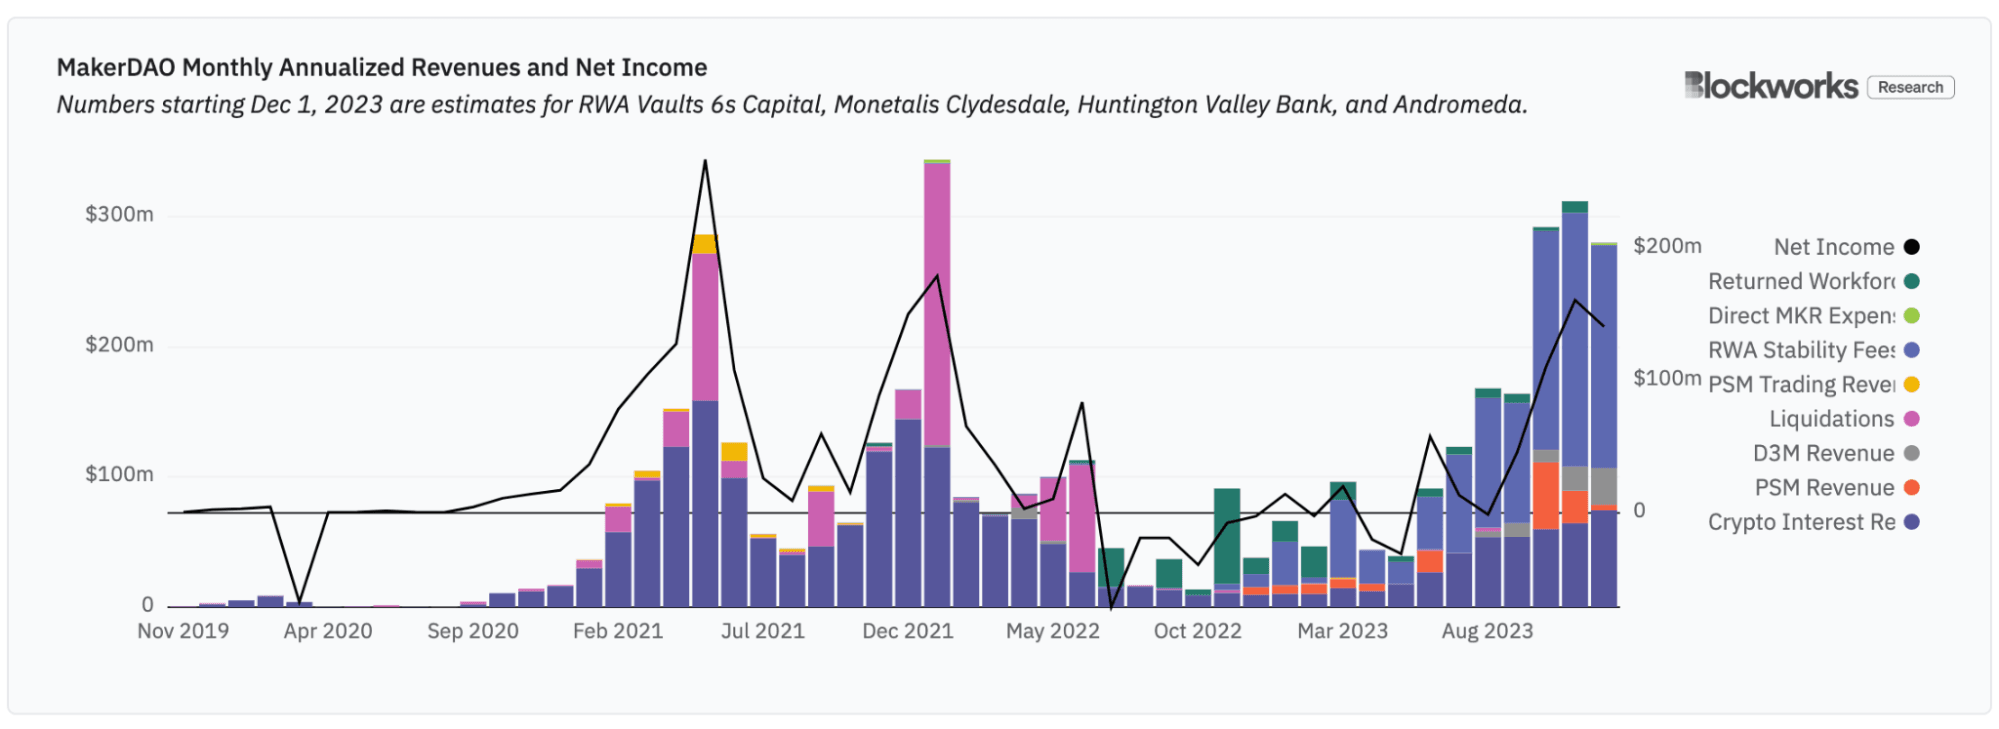Select the "Feb 2021" x-axis label
Image resolution: width=1999 pixels, height=729 pixels.
click(x=618, y=631)
